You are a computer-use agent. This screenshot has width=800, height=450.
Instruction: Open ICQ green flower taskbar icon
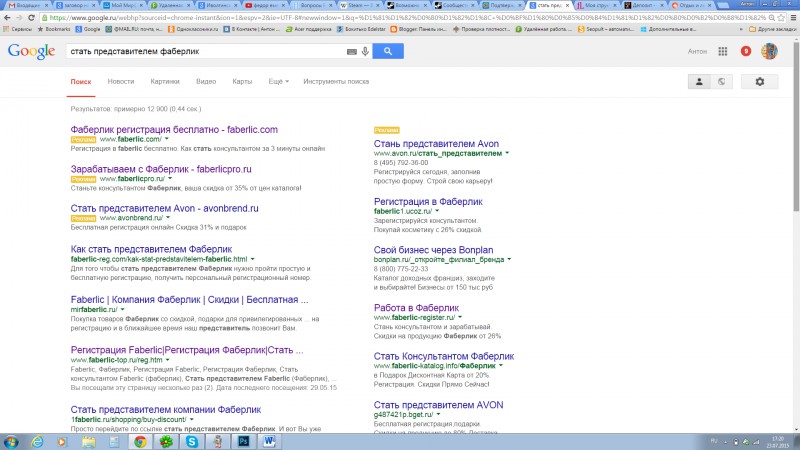166,442
